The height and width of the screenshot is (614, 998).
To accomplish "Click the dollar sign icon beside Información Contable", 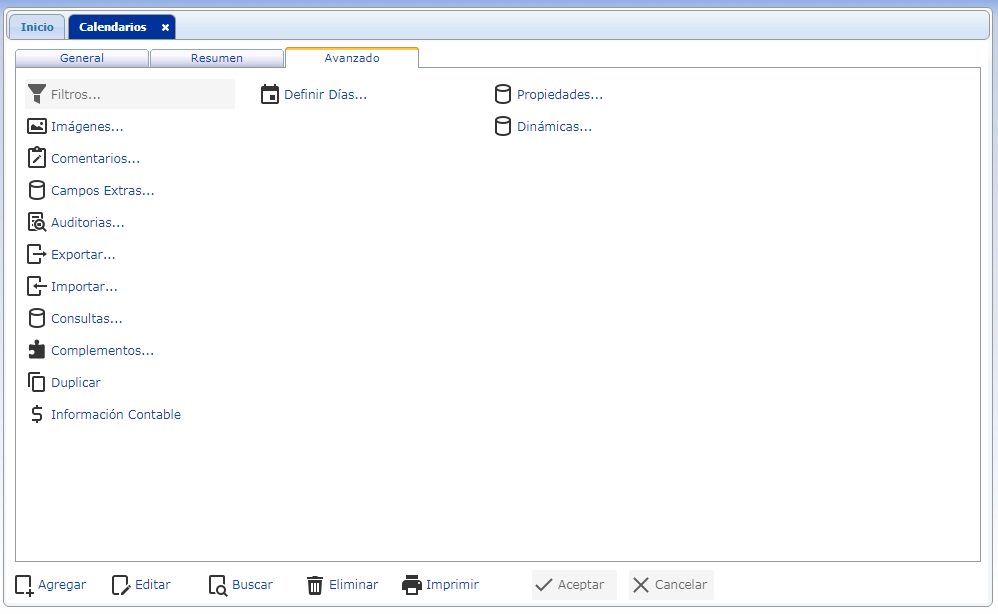I will [37, 414].
